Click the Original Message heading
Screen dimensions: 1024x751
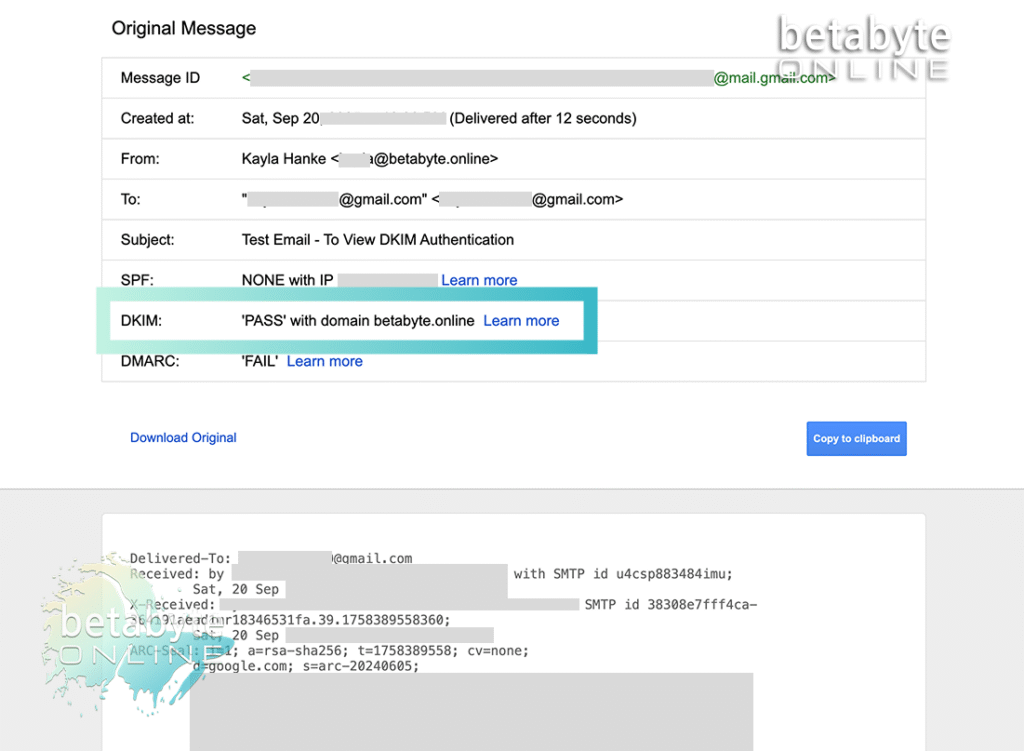(x=184, y=28)
